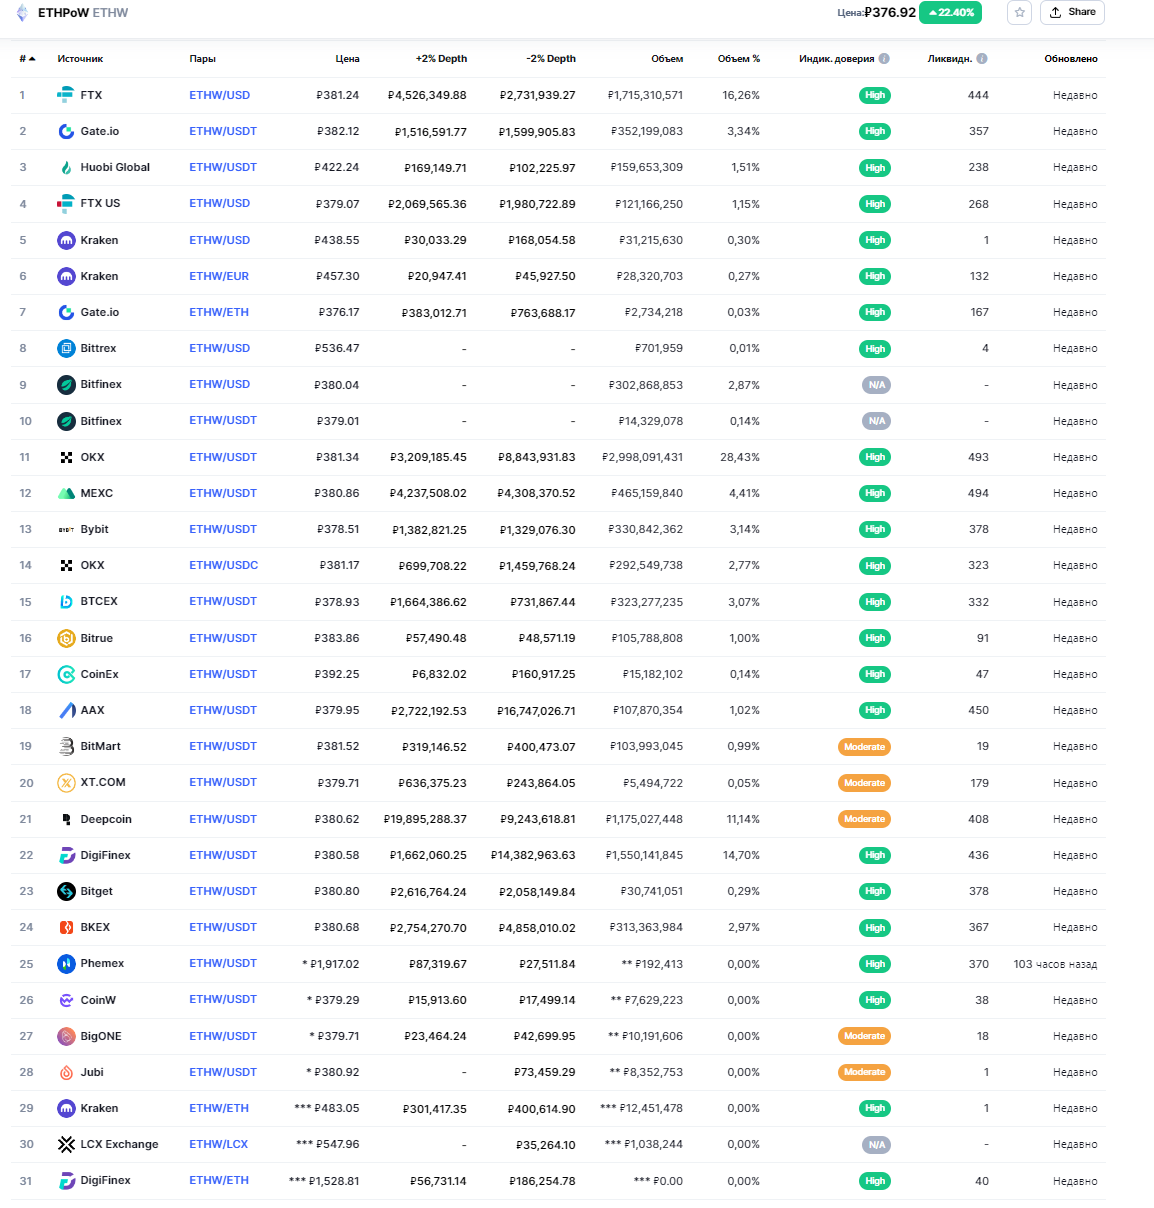
Task: Click High trust badge in FTX row
Action: (875, 95)
